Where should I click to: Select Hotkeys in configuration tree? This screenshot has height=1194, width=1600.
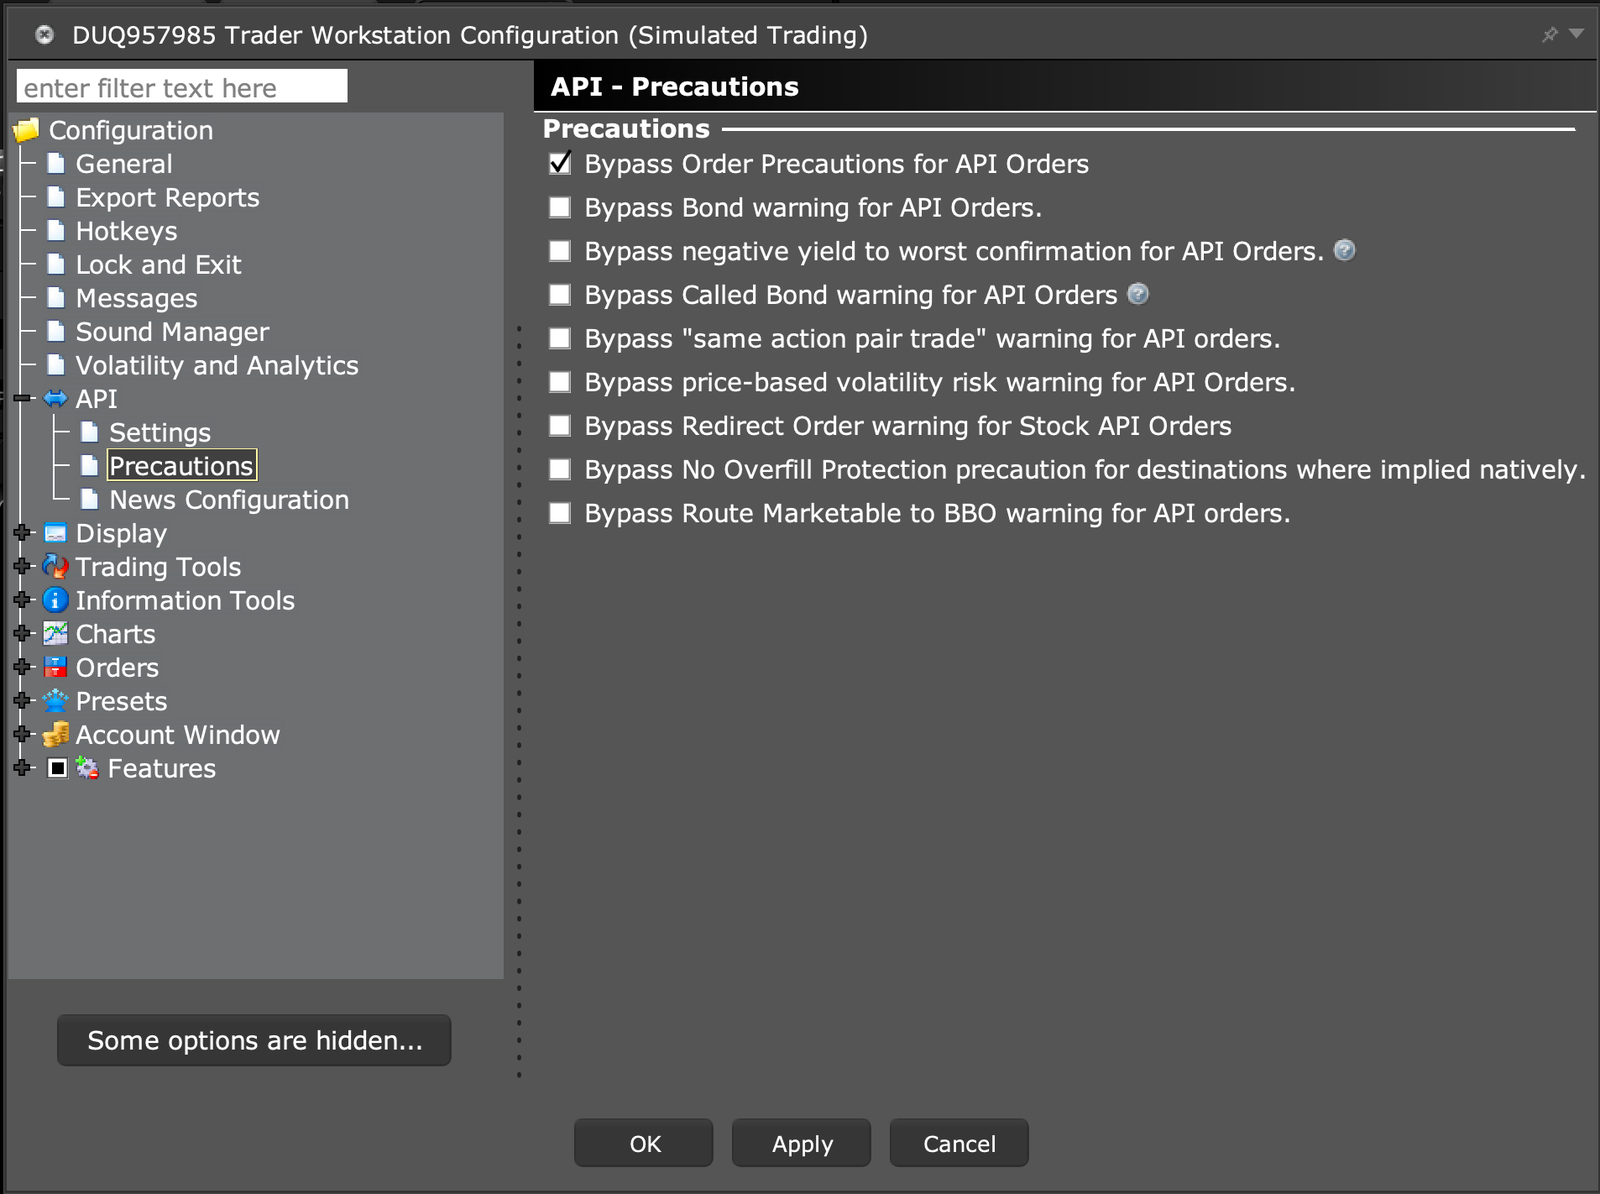(x=126, y=231)
